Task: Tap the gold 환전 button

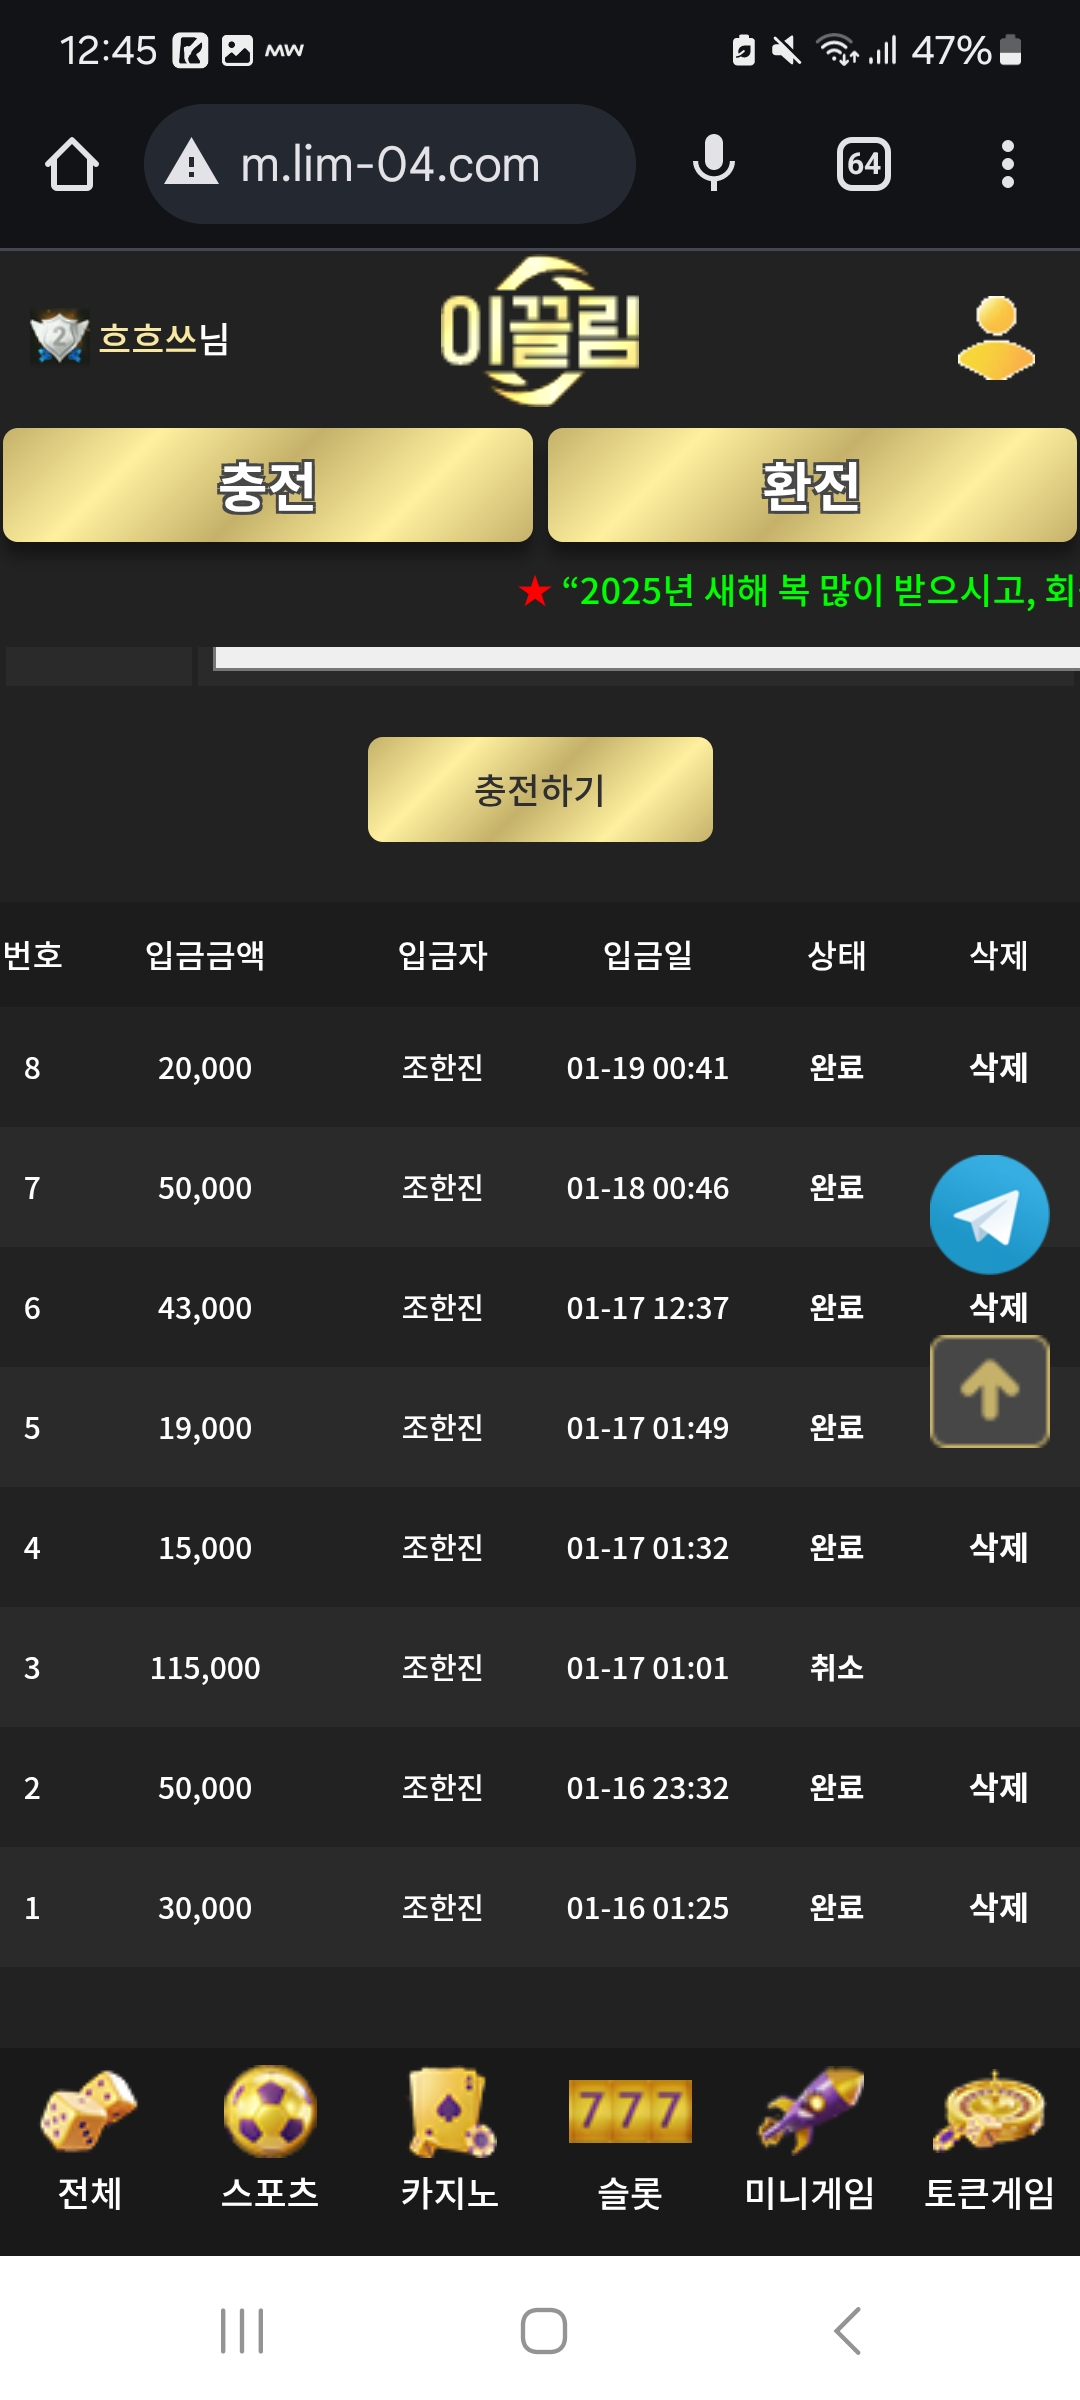Action: coord(812,486)
